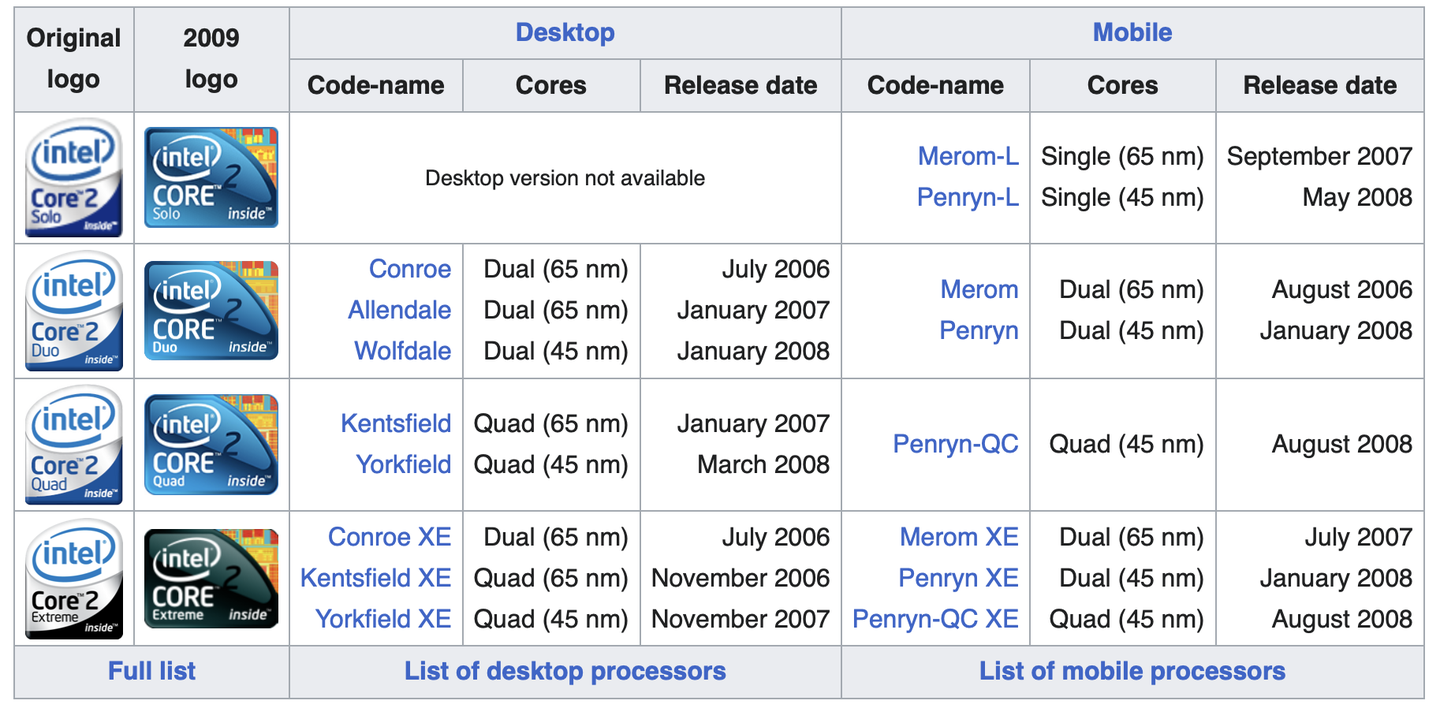Open the Conroe code-name link
1440x708 pixels.
[410, 269]
